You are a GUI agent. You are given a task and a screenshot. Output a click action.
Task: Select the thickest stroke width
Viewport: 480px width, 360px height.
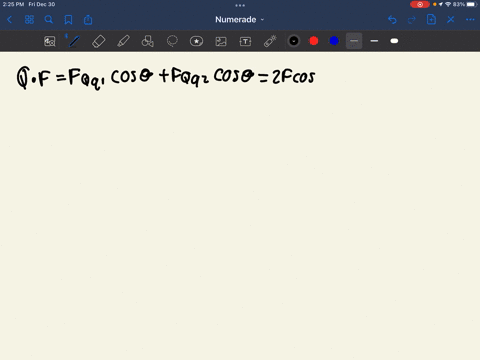point(394,41)
